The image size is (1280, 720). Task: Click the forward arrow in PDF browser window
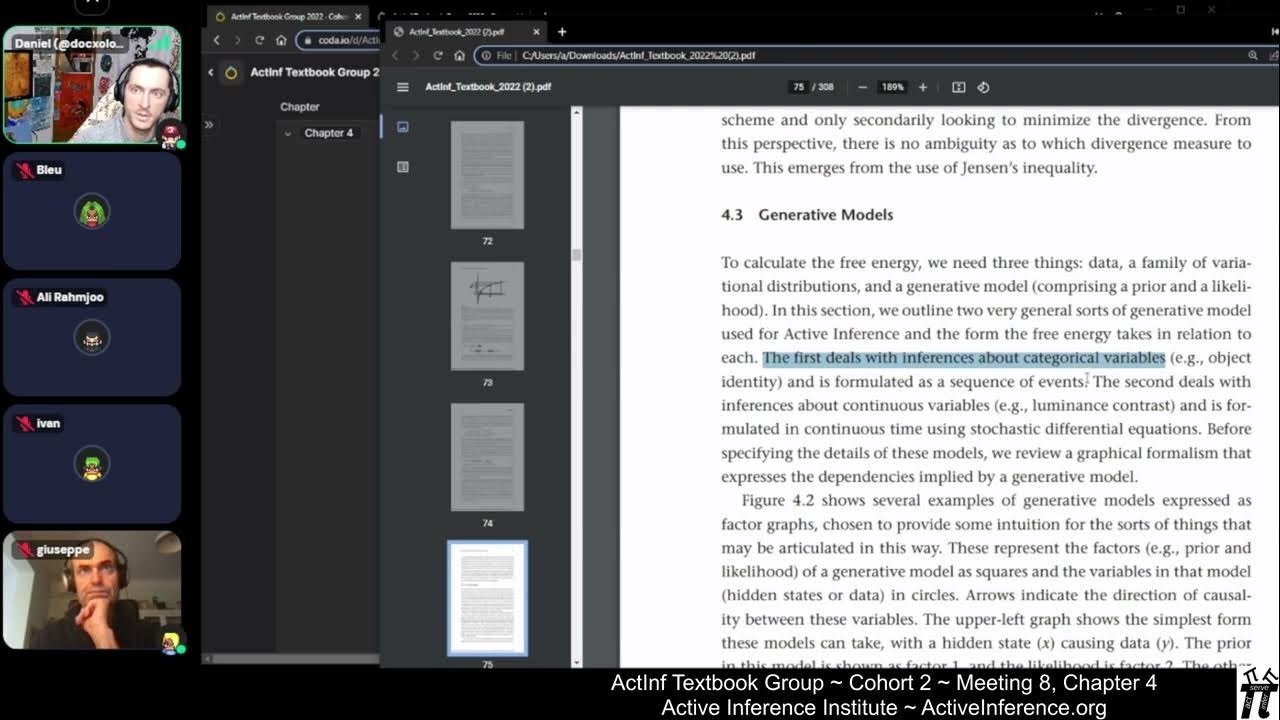(x=416, y=55)
